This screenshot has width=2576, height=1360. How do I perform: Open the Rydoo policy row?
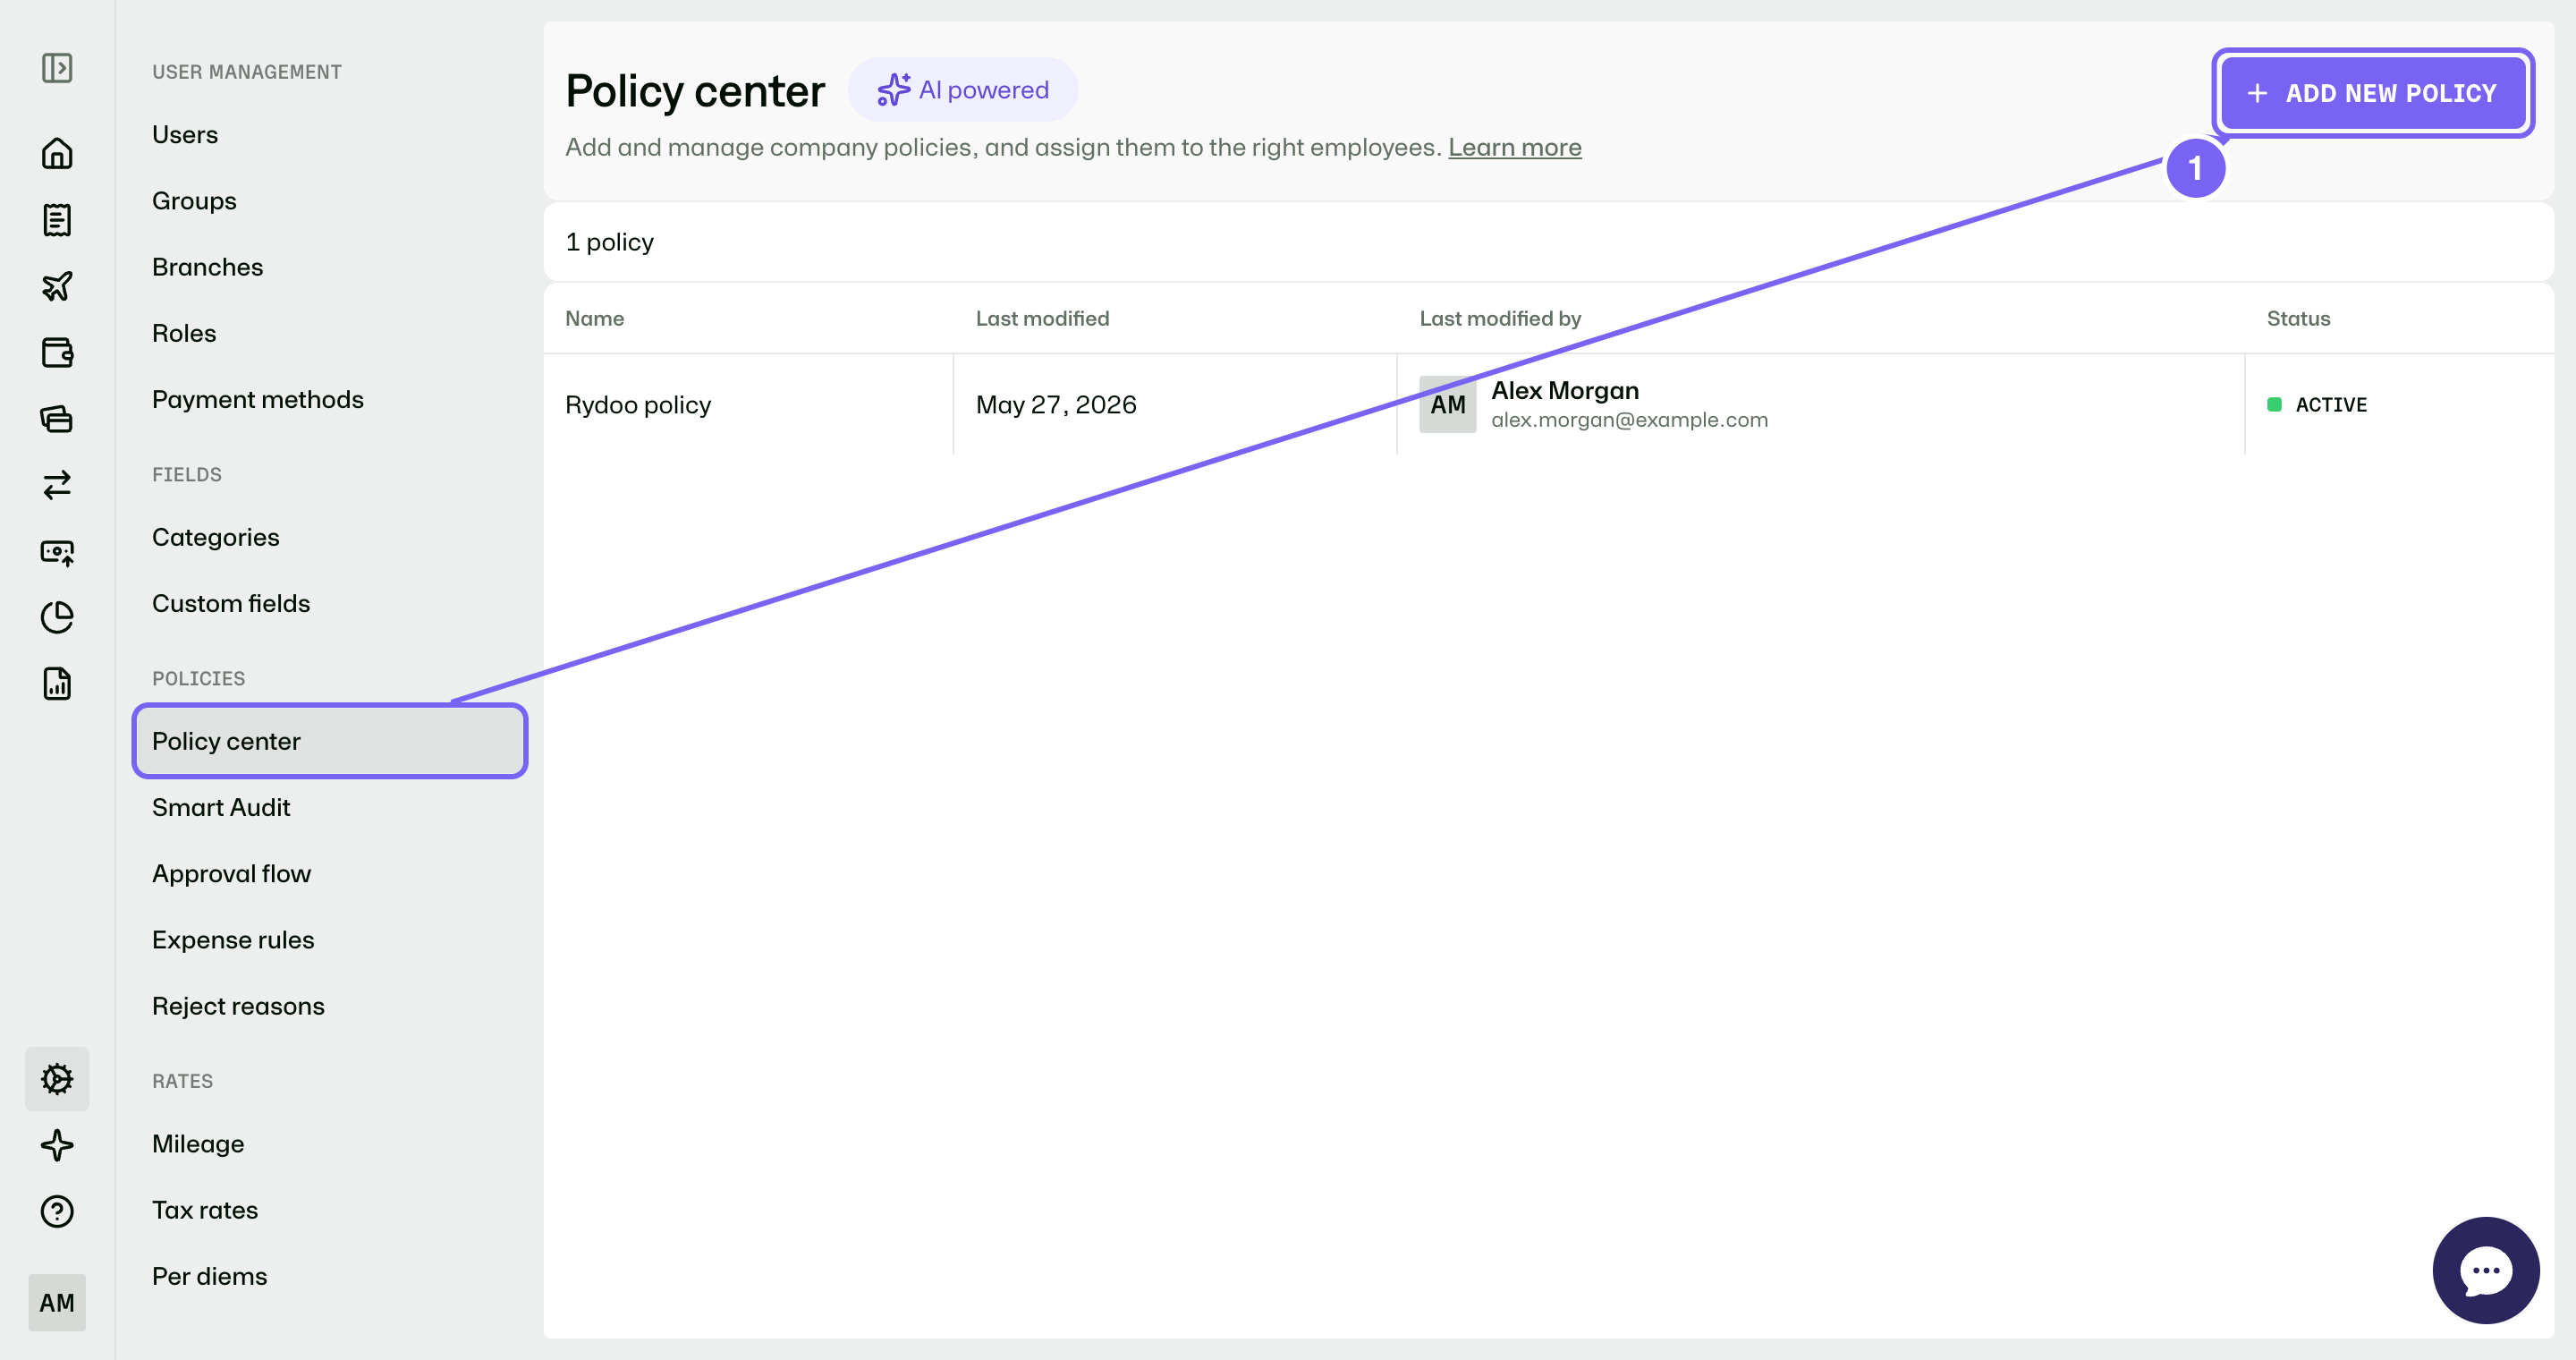1549,404
